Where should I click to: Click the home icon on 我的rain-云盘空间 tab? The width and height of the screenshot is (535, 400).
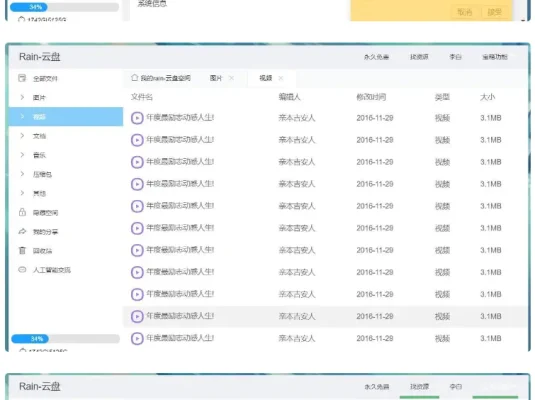(134, 78)
